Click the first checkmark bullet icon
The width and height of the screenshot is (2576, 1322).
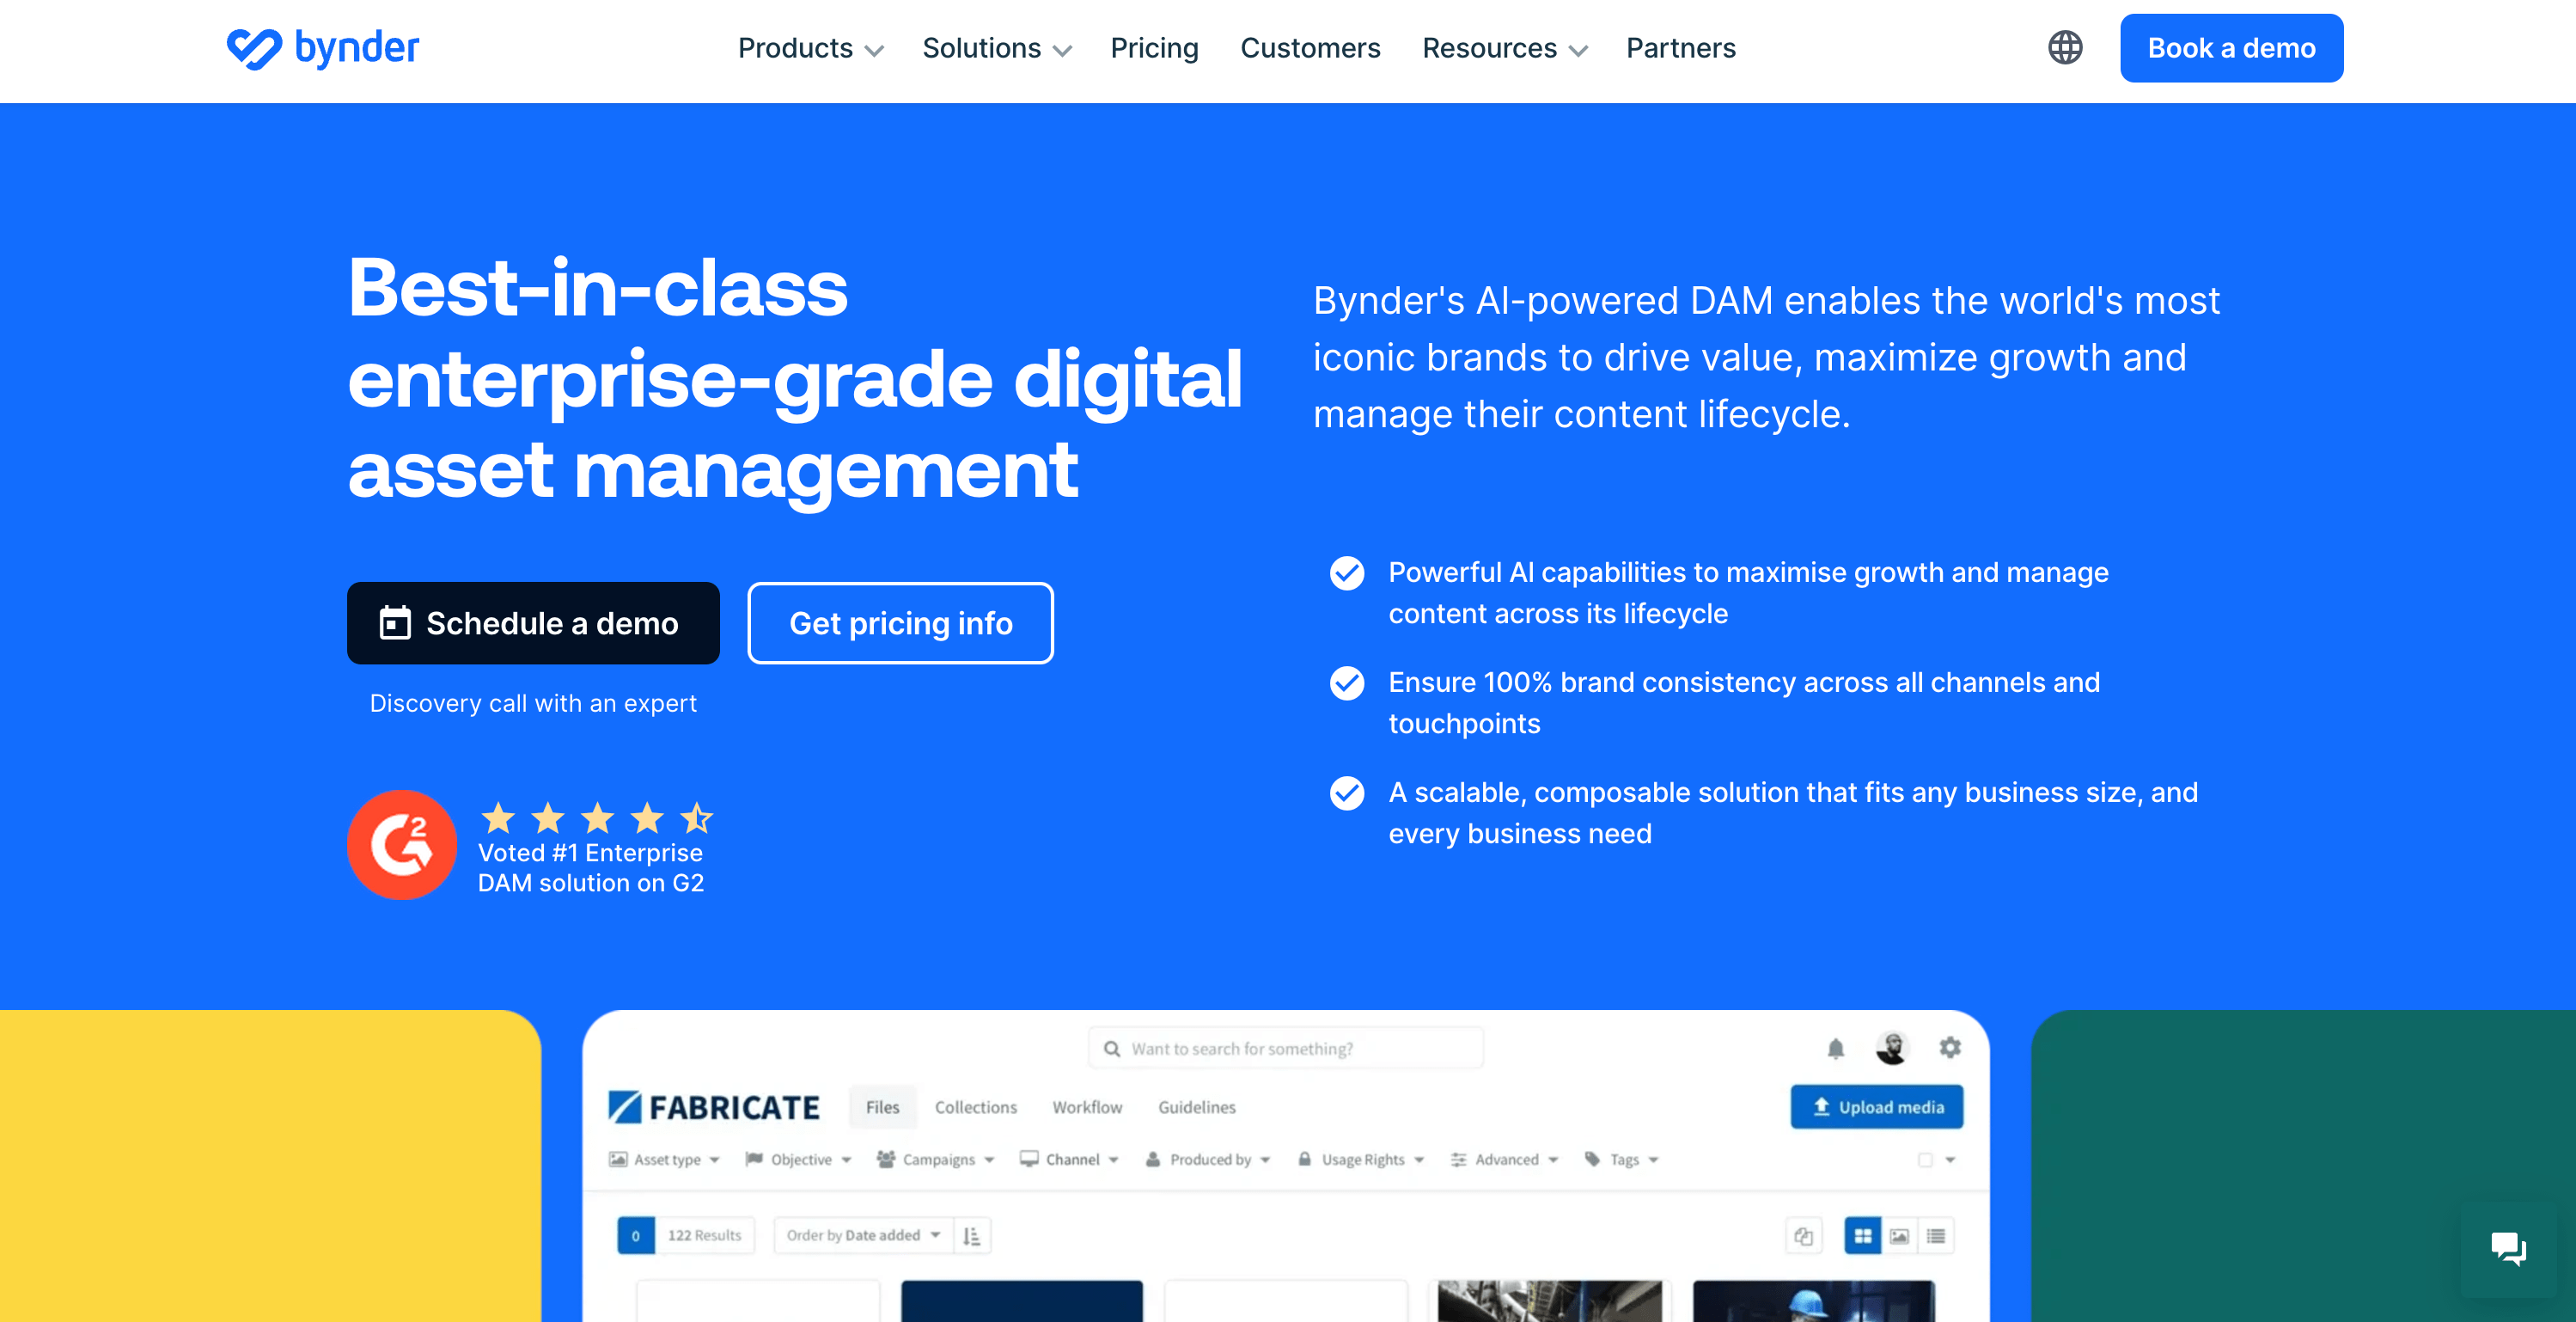pos(1347,573)
